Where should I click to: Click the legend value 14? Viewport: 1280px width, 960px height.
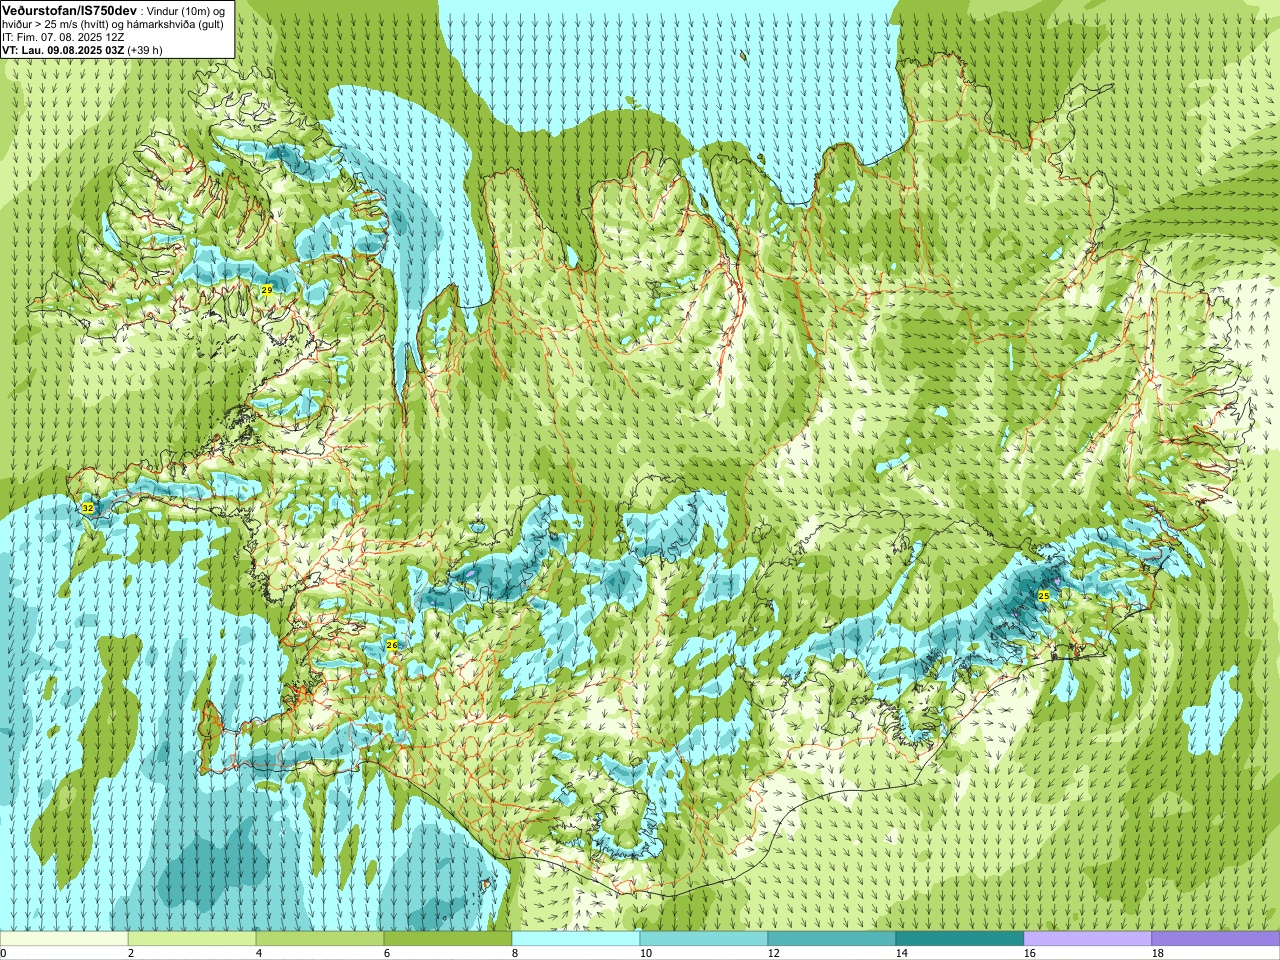(901, 953)
